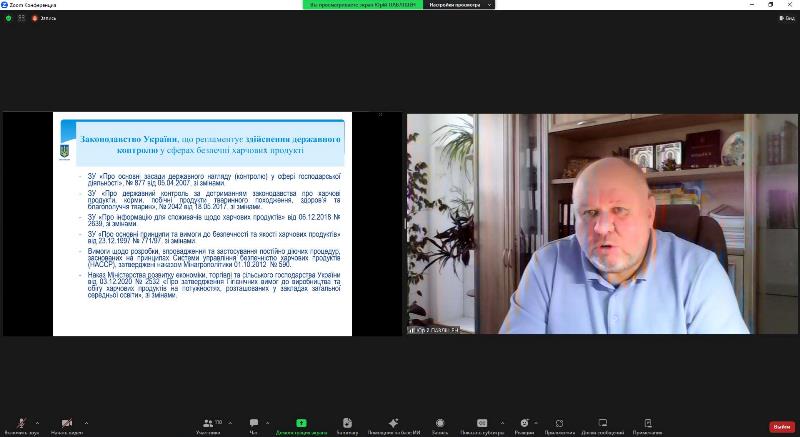Click the HACCP requirements bullet on slide
The width and height of the screenshot is (800, 437).
pyautogui.click(x=214, y=258)
